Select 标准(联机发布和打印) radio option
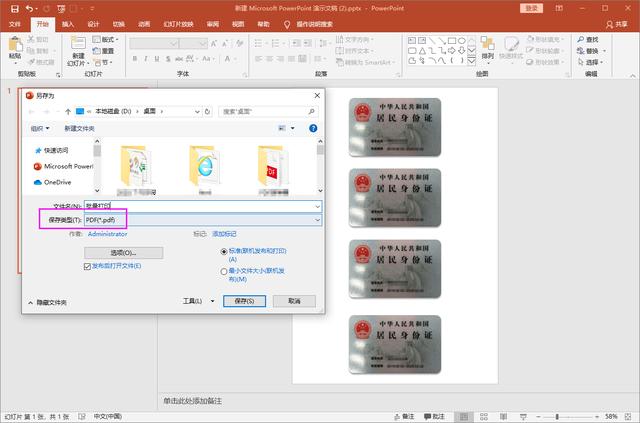The width and height of the screenshot is (640, 423). click(224, 253)
